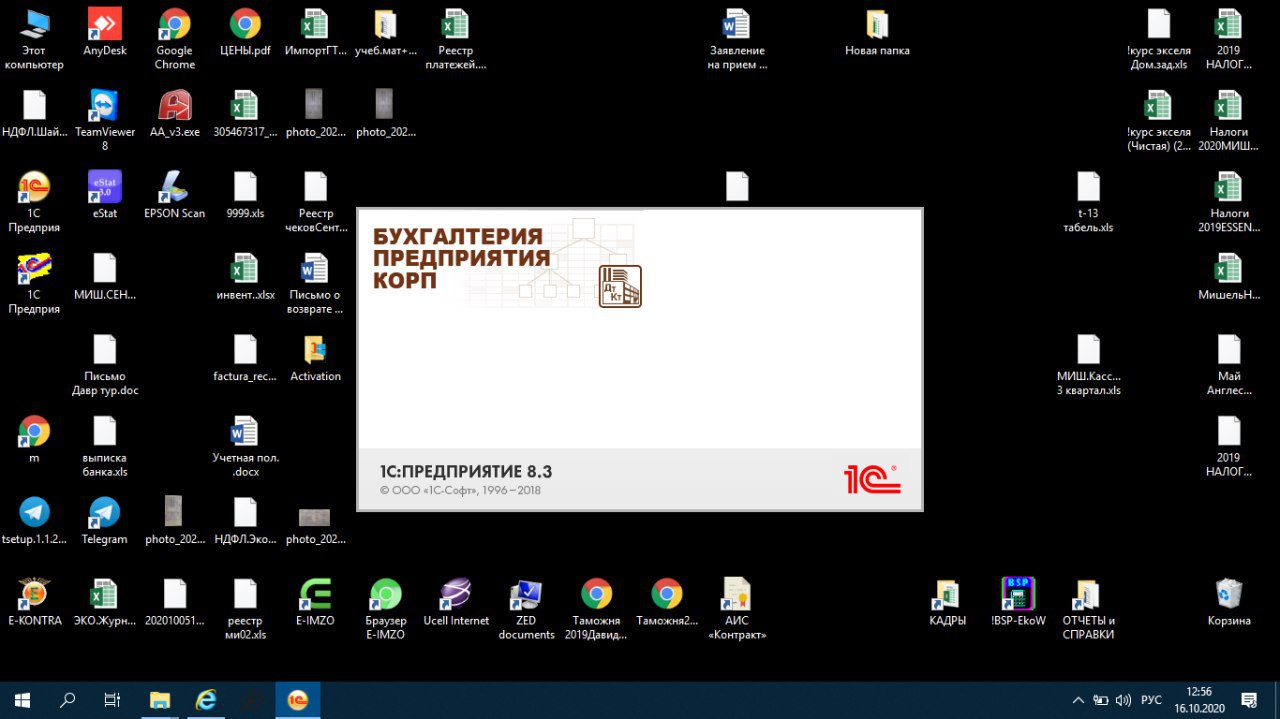Select the t-13 табель.xls file
Viewport: 1280px width, 719px height.
[1088, 202]
